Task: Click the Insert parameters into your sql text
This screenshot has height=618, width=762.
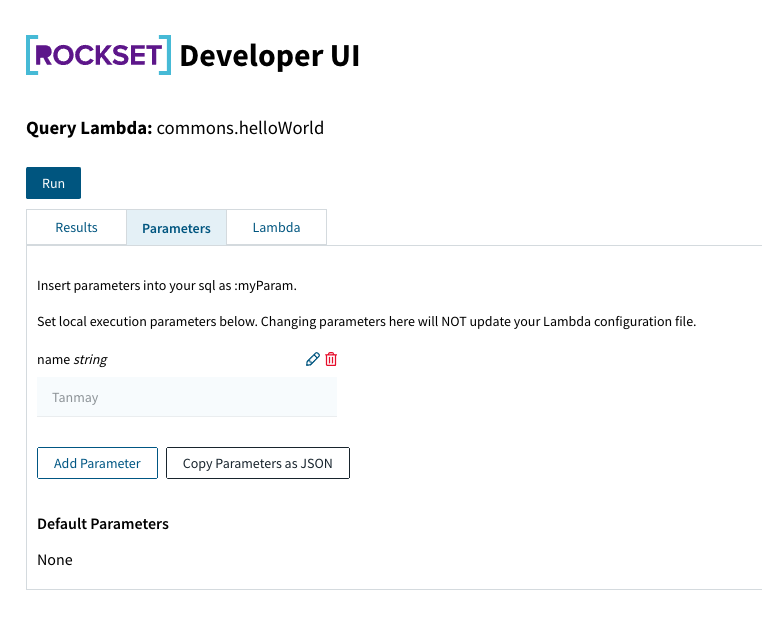Action: [x=167, y=286]
